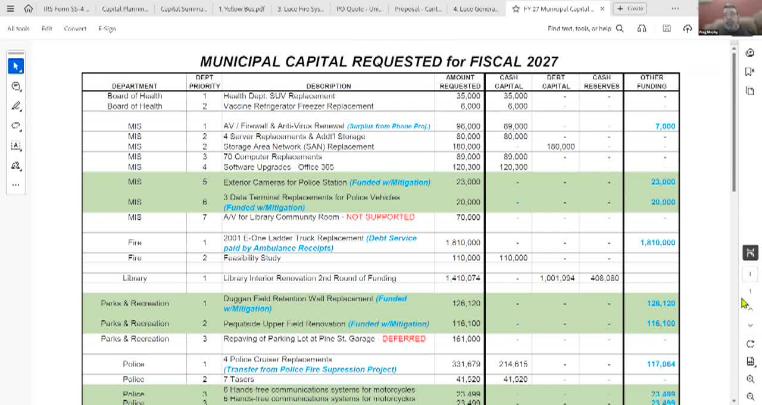Click the Create button for new tab
762x405 pixels.
click(x=630, y=8)
